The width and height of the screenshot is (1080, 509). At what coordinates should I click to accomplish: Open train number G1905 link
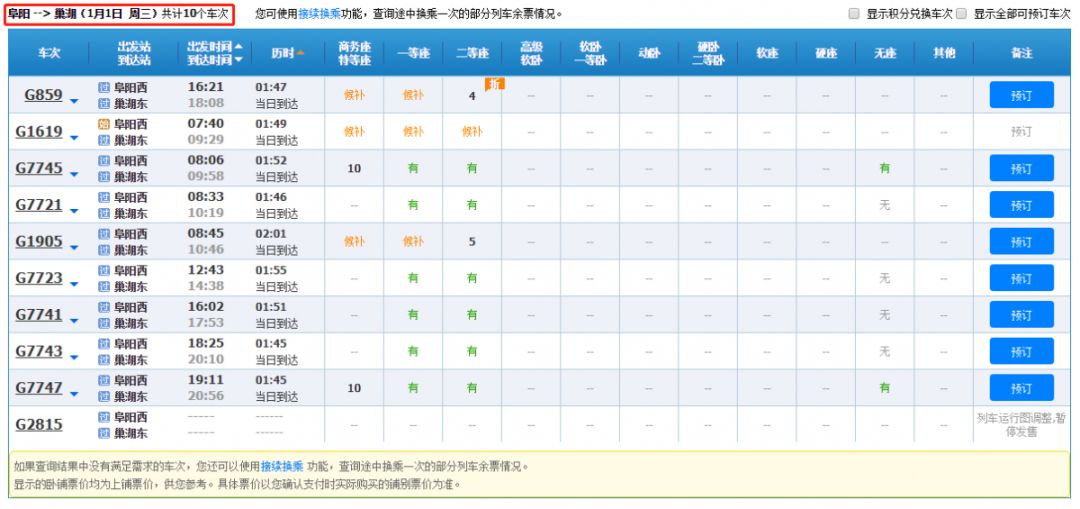coord(39,241)
